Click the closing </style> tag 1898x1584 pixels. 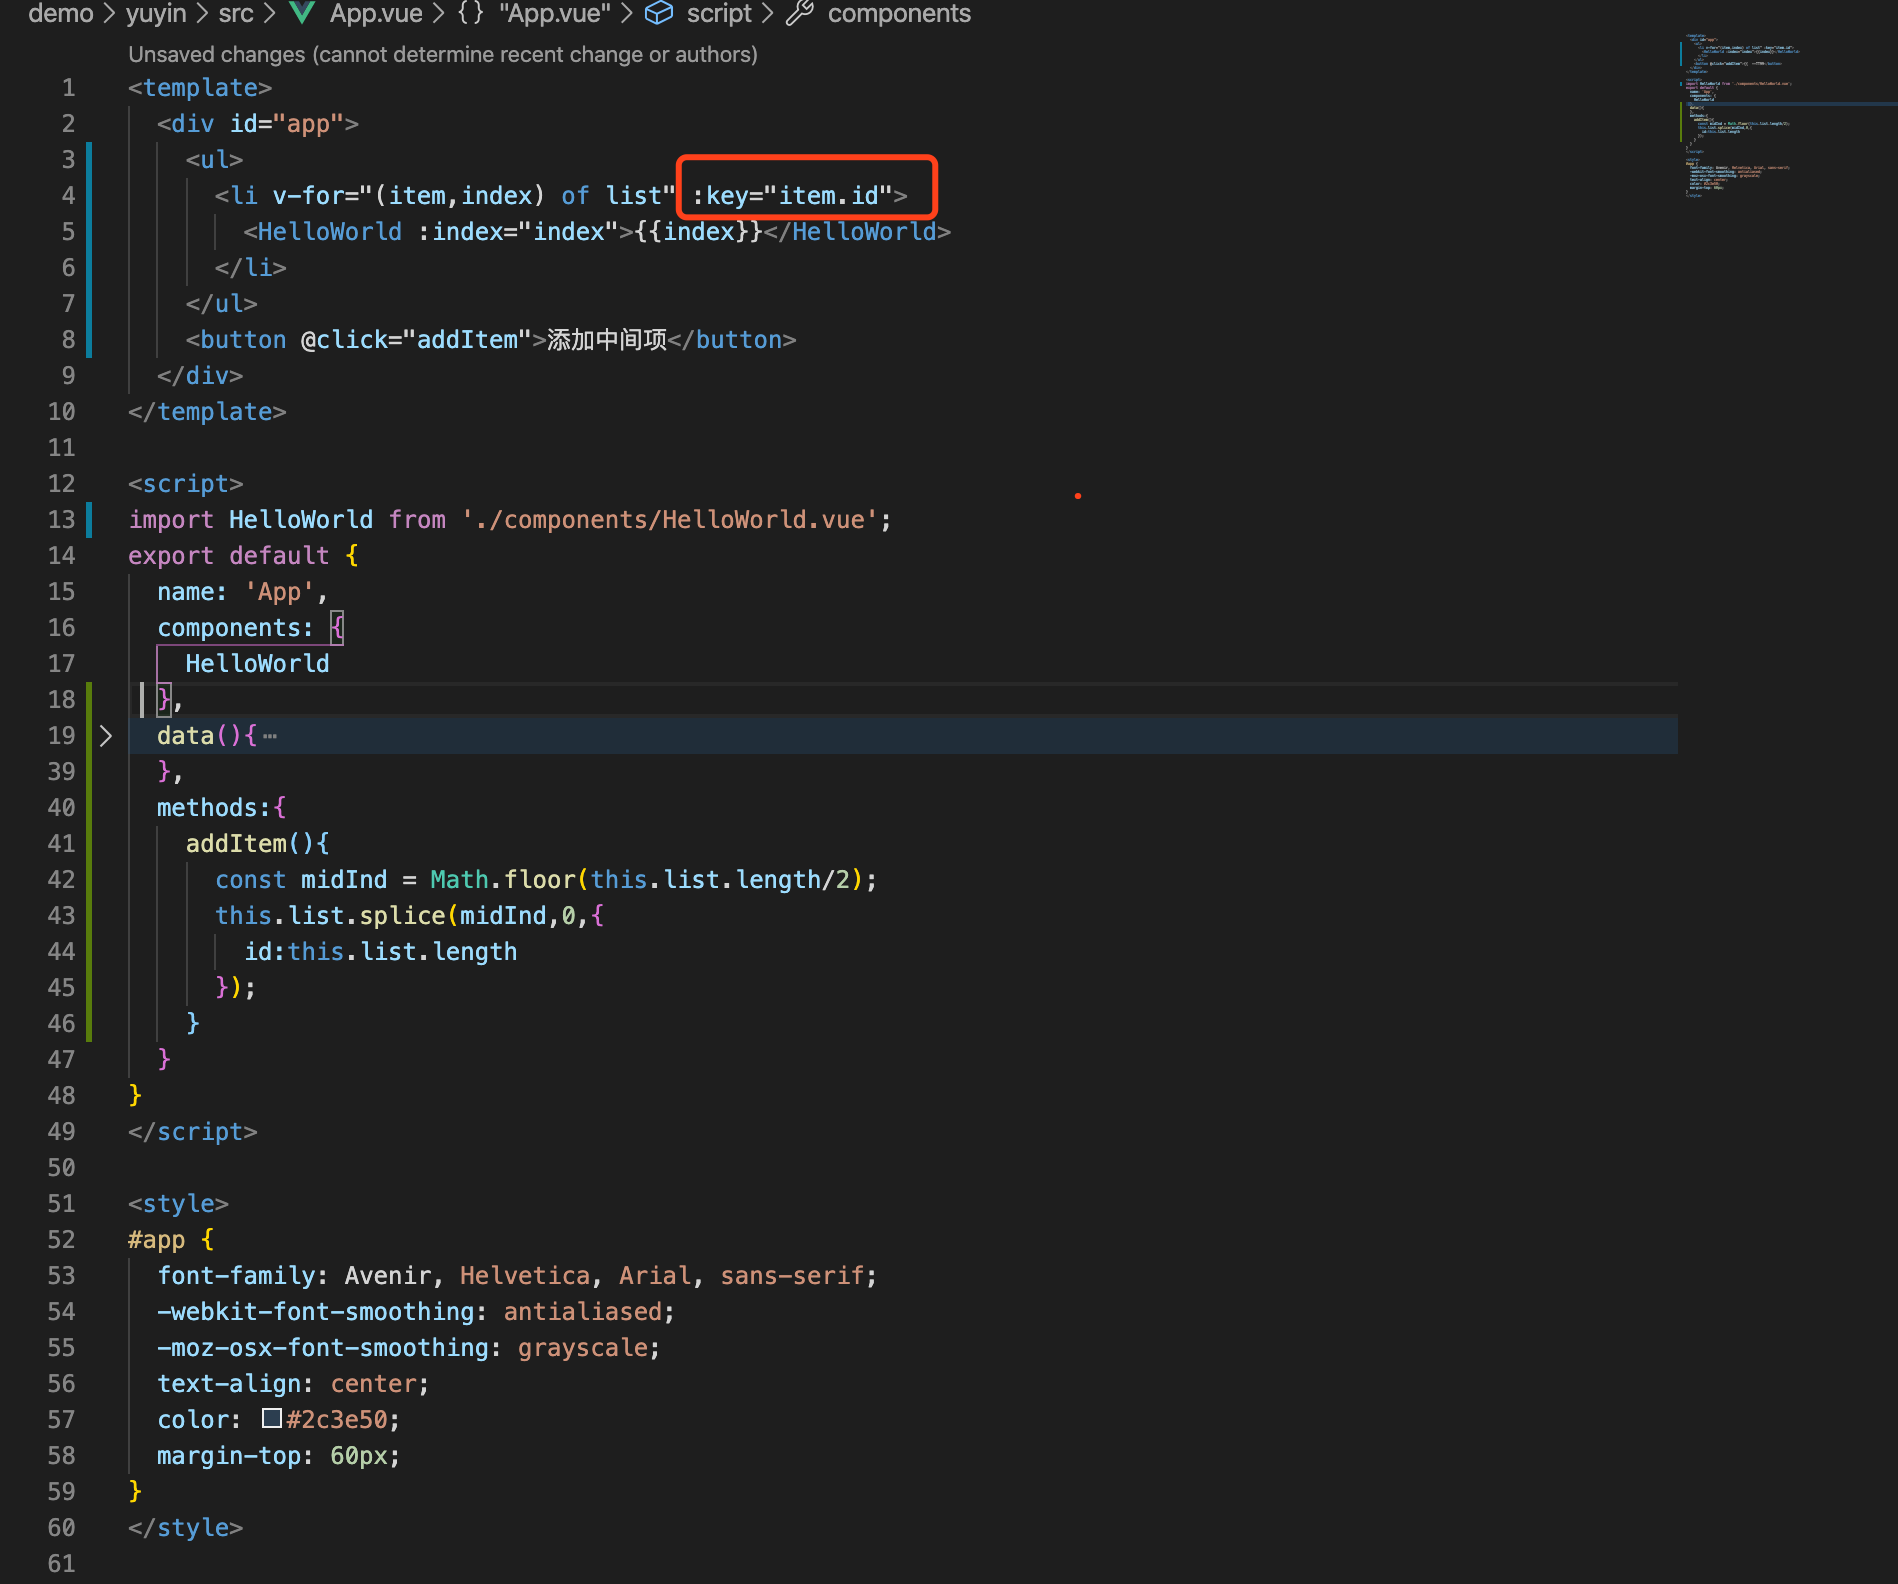(x=186, y=1528)
